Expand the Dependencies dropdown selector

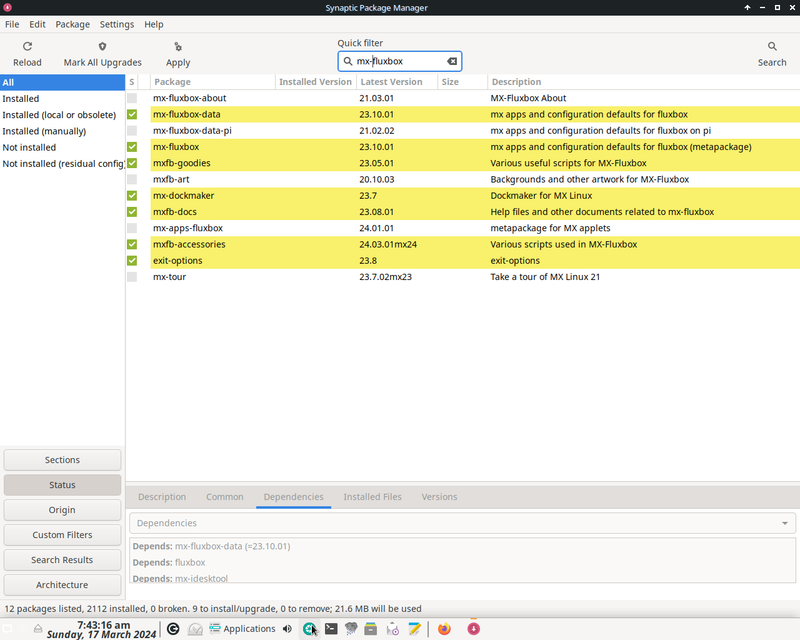462,523
